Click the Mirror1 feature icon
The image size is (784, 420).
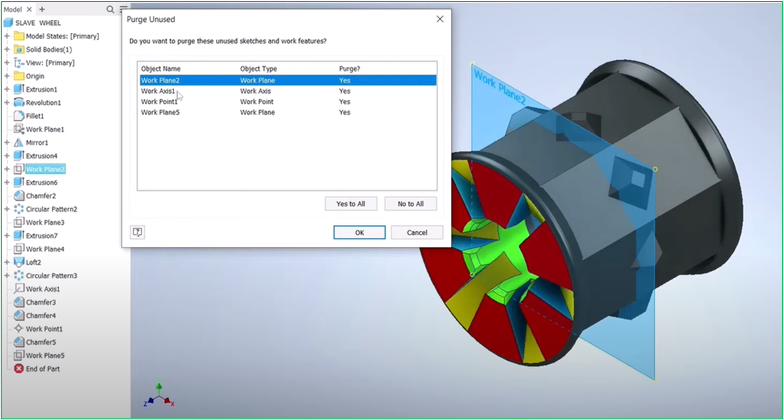pos(19,142)
